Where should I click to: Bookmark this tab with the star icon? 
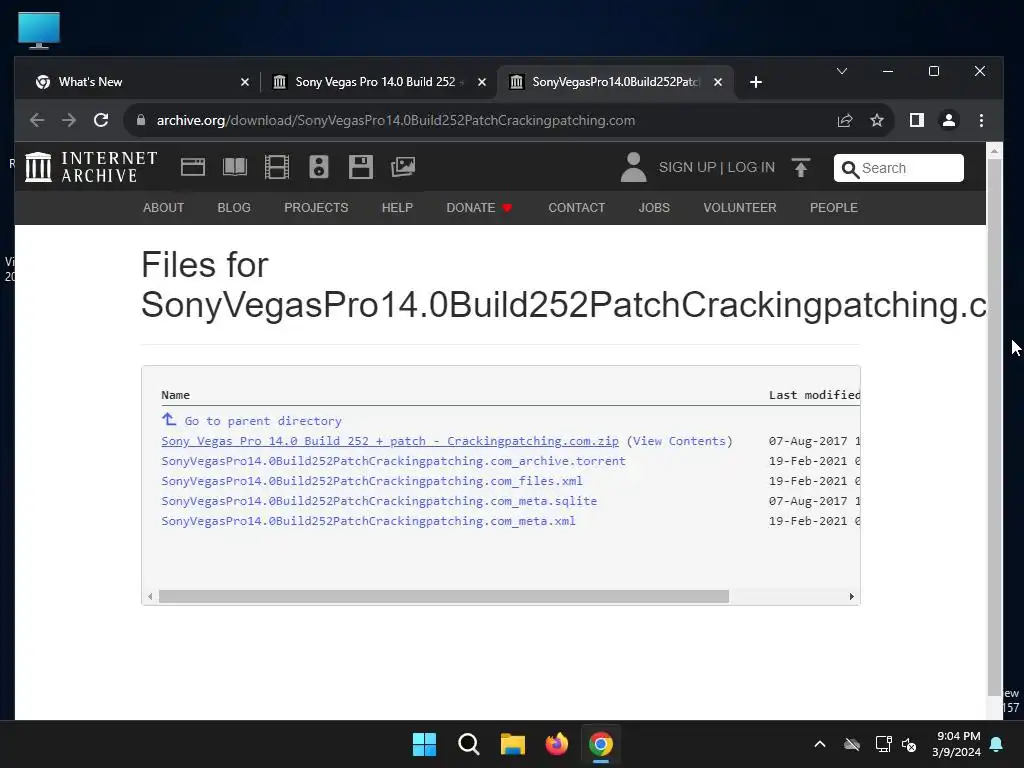[x=877, y=120]
